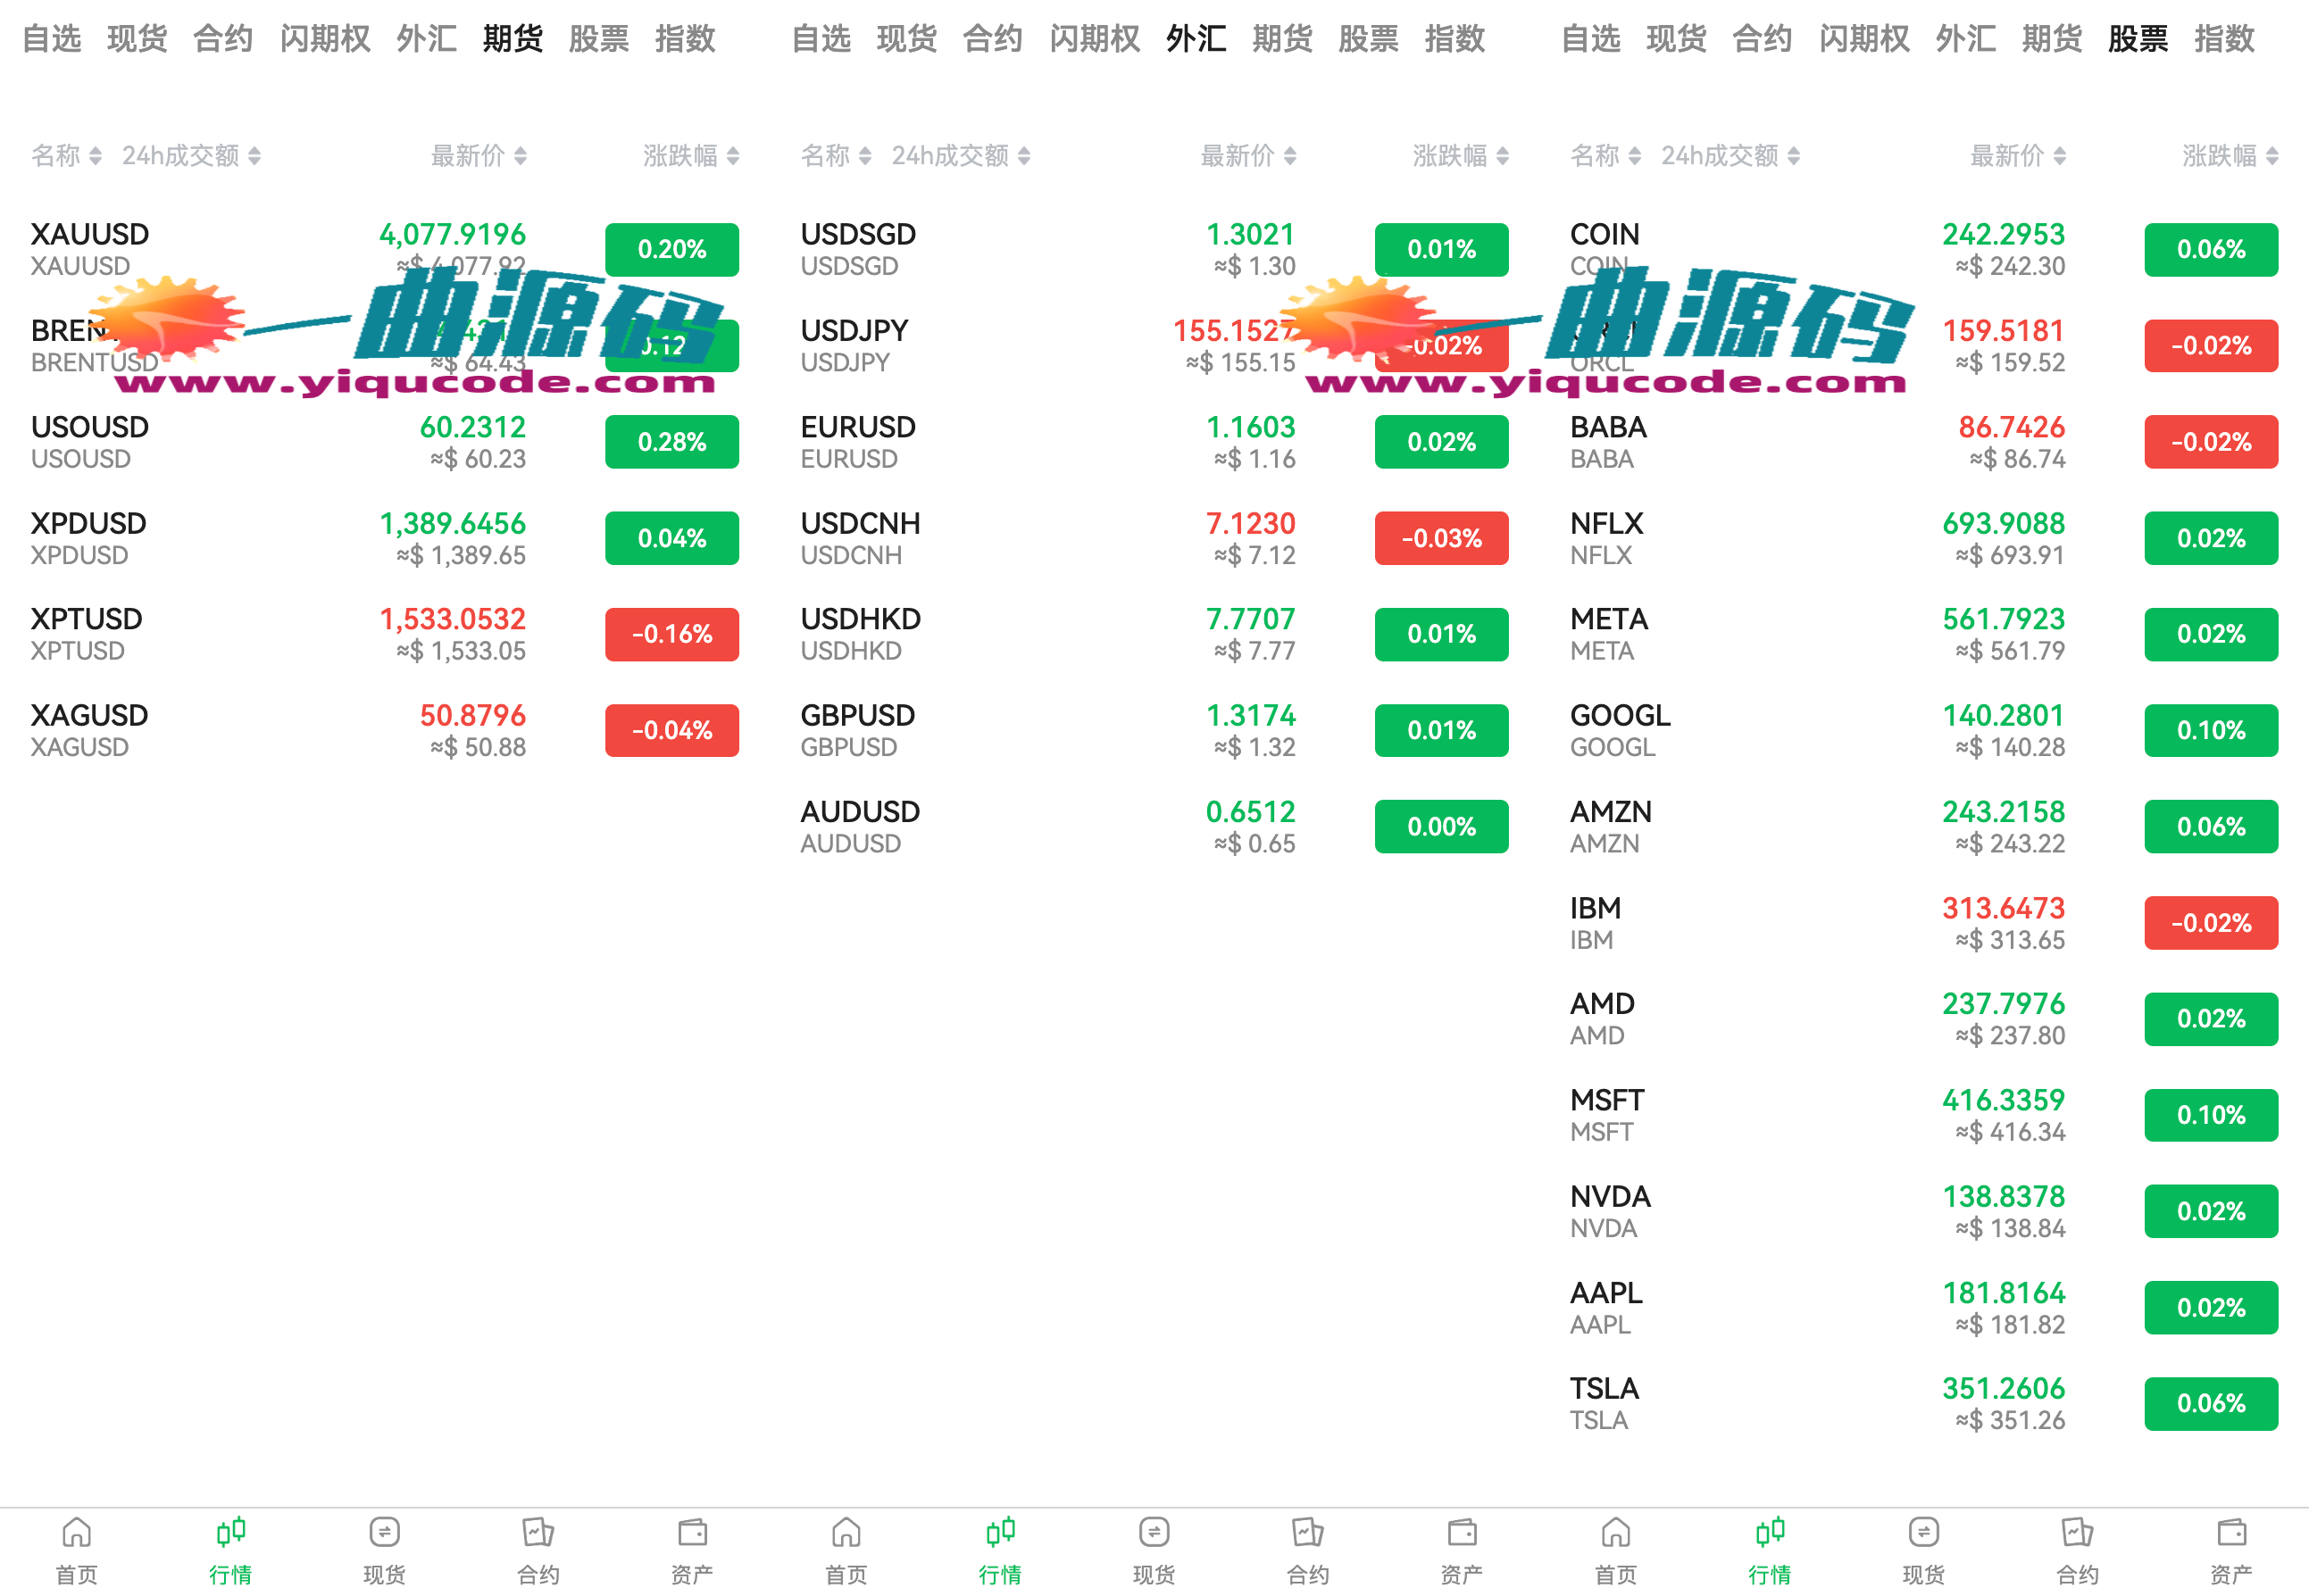Image resolution: width=2309 pixels, height=1596 pixels.
Task: Open the 闪期权 options tab
Action: (324, 39)
